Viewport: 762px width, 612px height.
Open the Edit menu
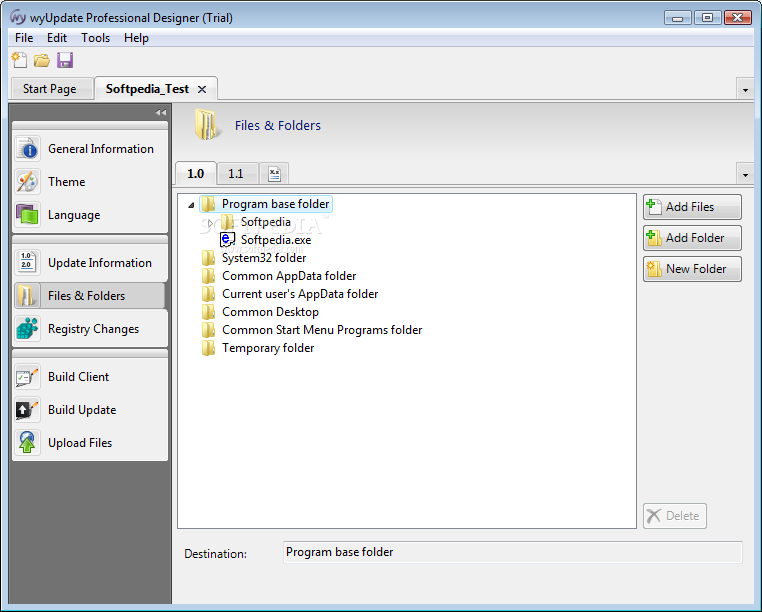[x=57, y=38]
